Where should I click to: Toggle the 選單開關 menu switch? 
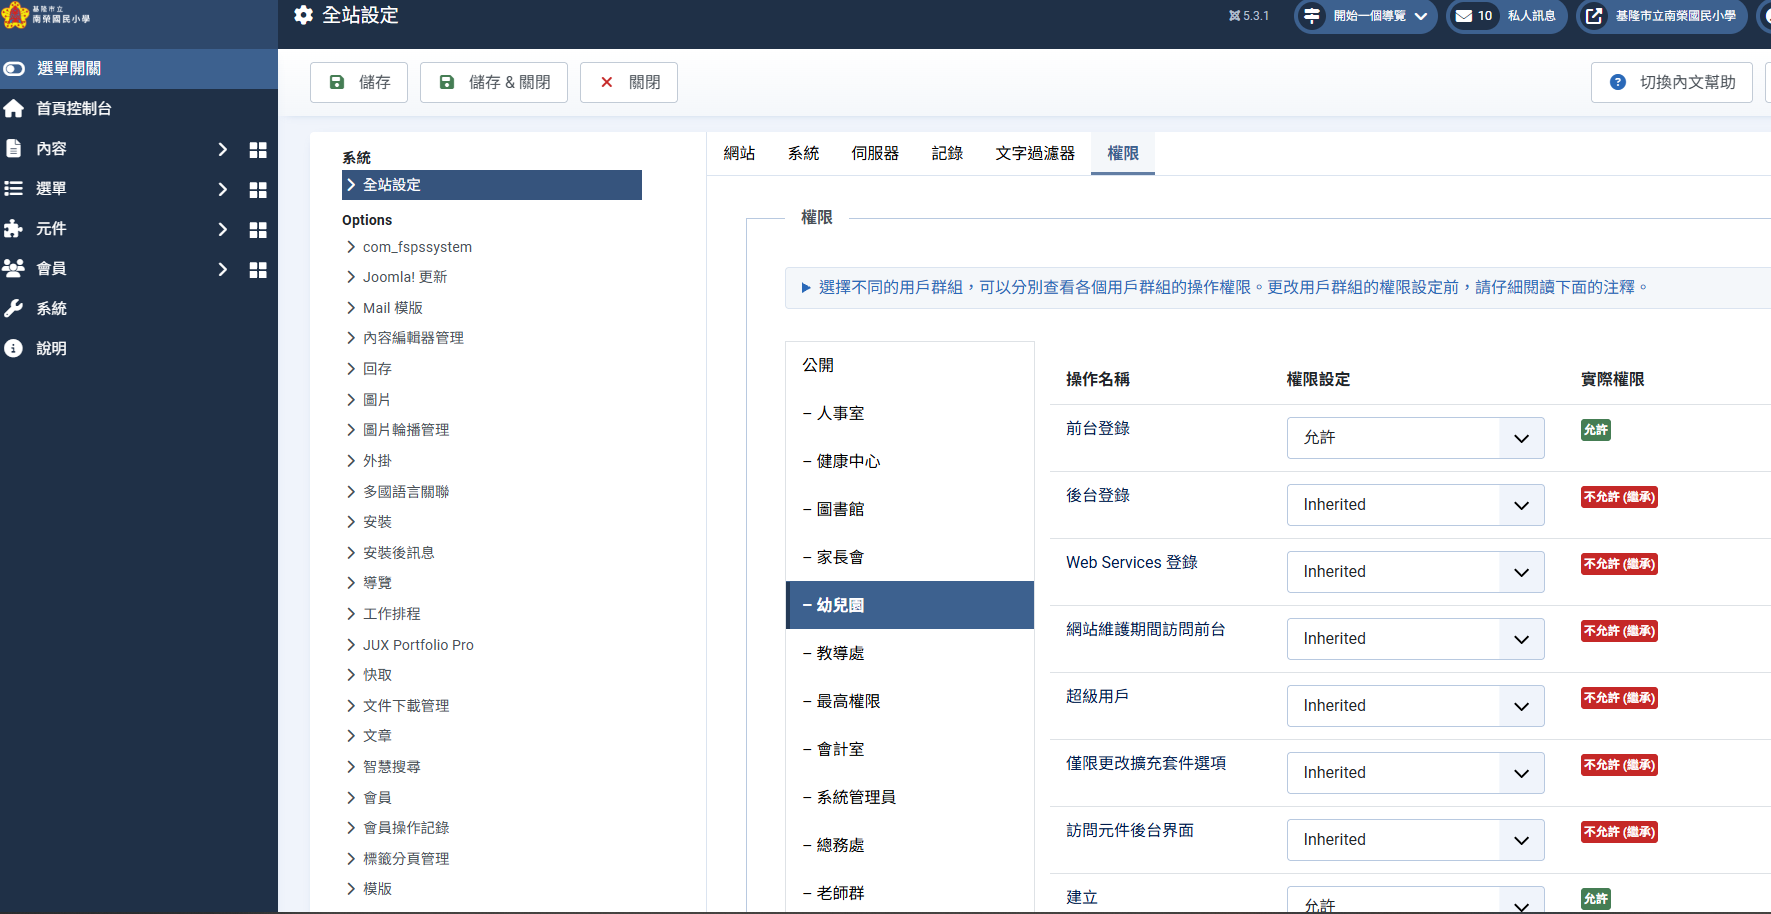[14, 69]
